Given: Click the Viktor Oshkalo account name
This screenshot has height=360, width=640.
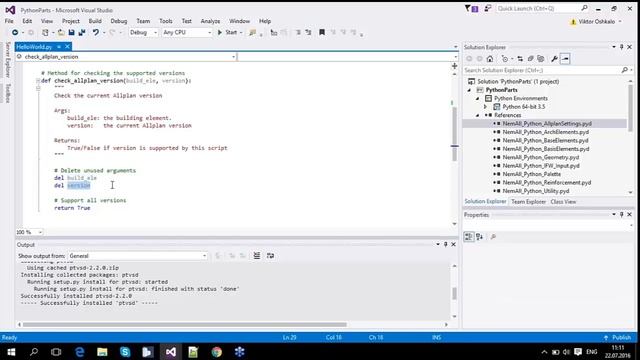Looking at the screenshot, I should (x=596, y=21).
